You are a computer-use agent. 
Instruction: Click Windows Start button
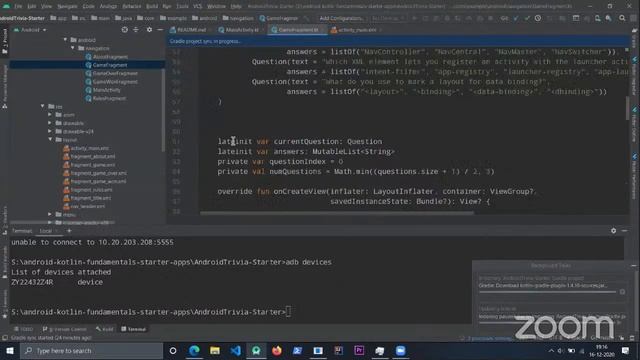coord(10,351)
